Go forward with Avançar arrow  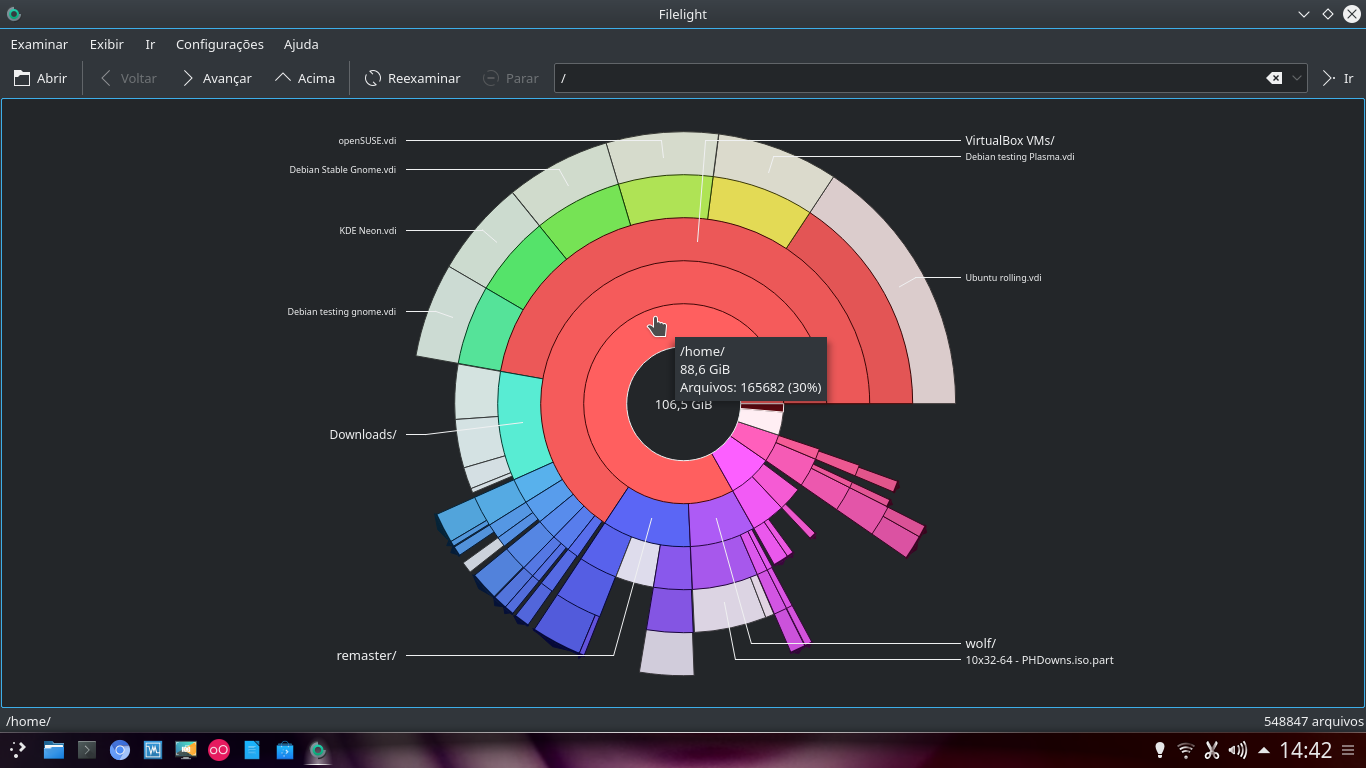[216, 78]
